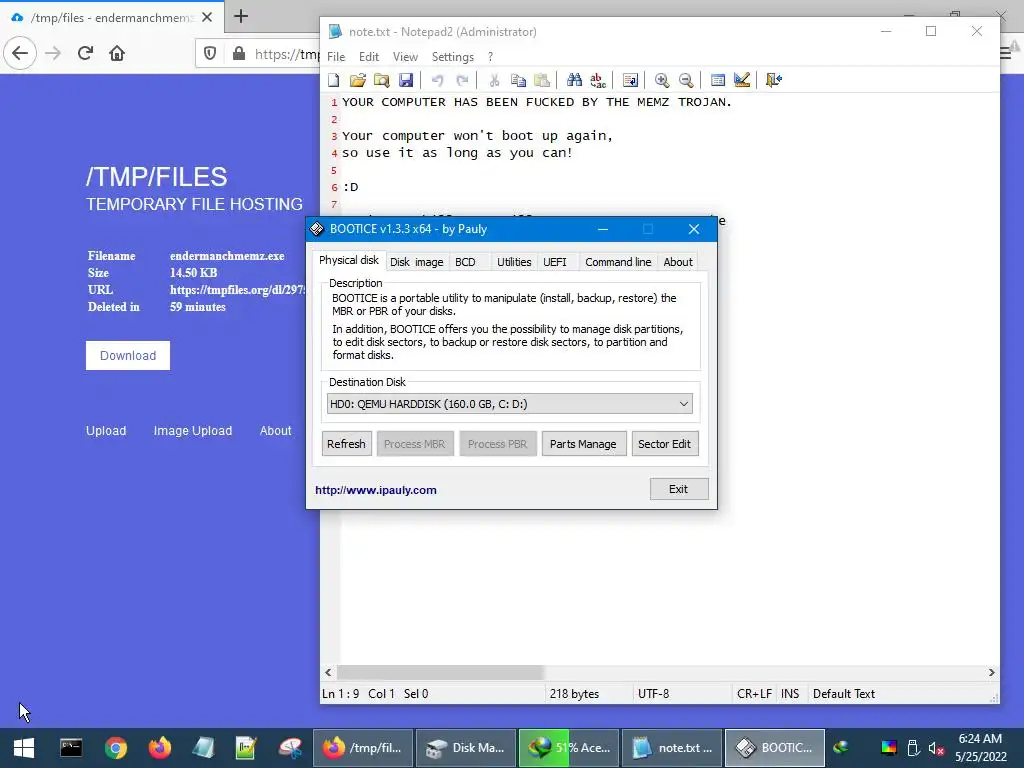Switch to Disk image tab in BOOTICE

417,262
